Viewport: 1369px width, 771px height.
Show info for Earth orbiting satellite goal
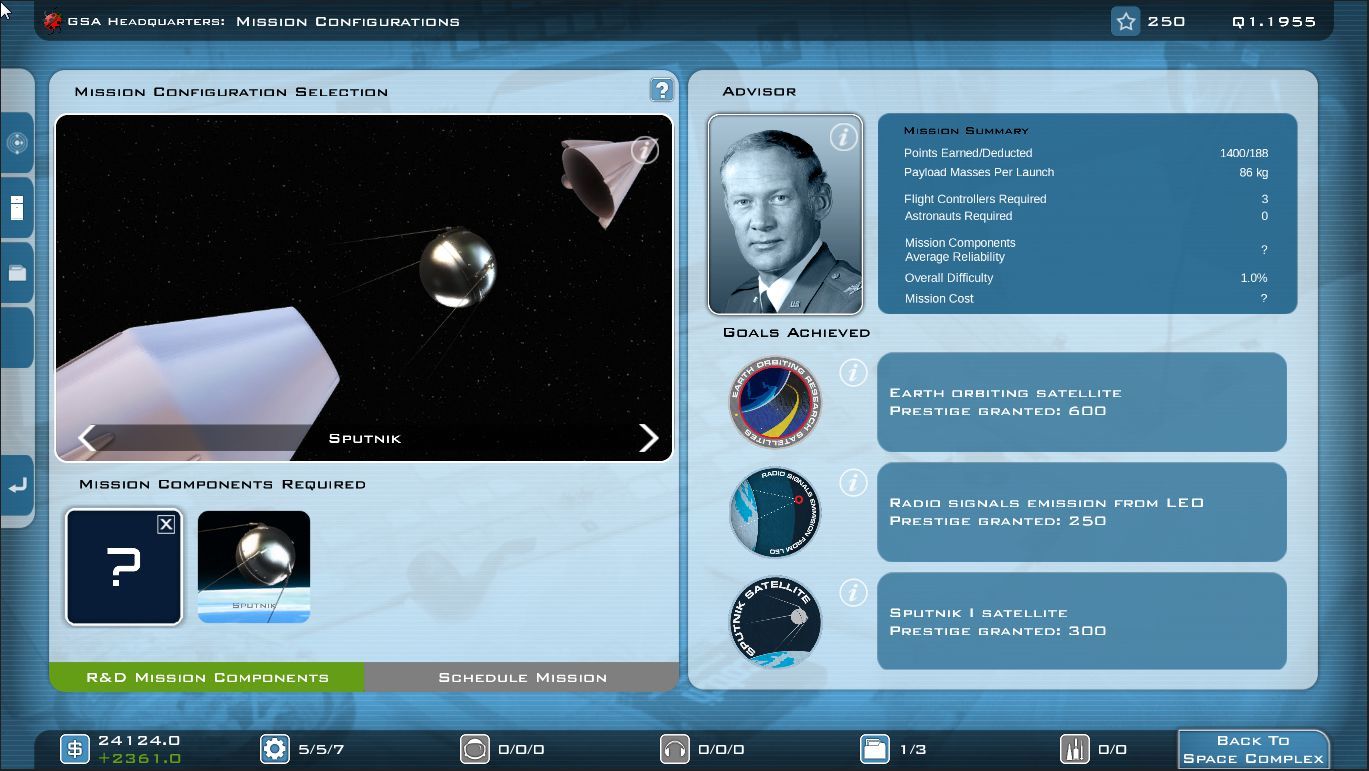pos(853,373)
